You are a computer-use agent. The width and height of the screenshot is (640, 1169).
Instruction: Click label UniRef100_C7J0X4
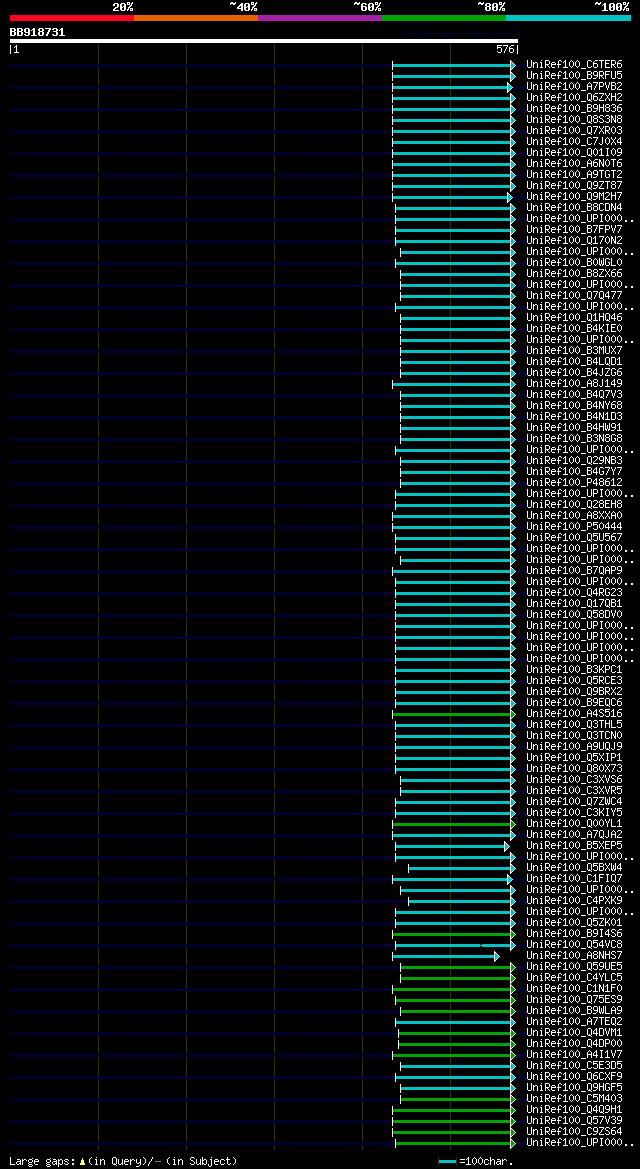574,142
